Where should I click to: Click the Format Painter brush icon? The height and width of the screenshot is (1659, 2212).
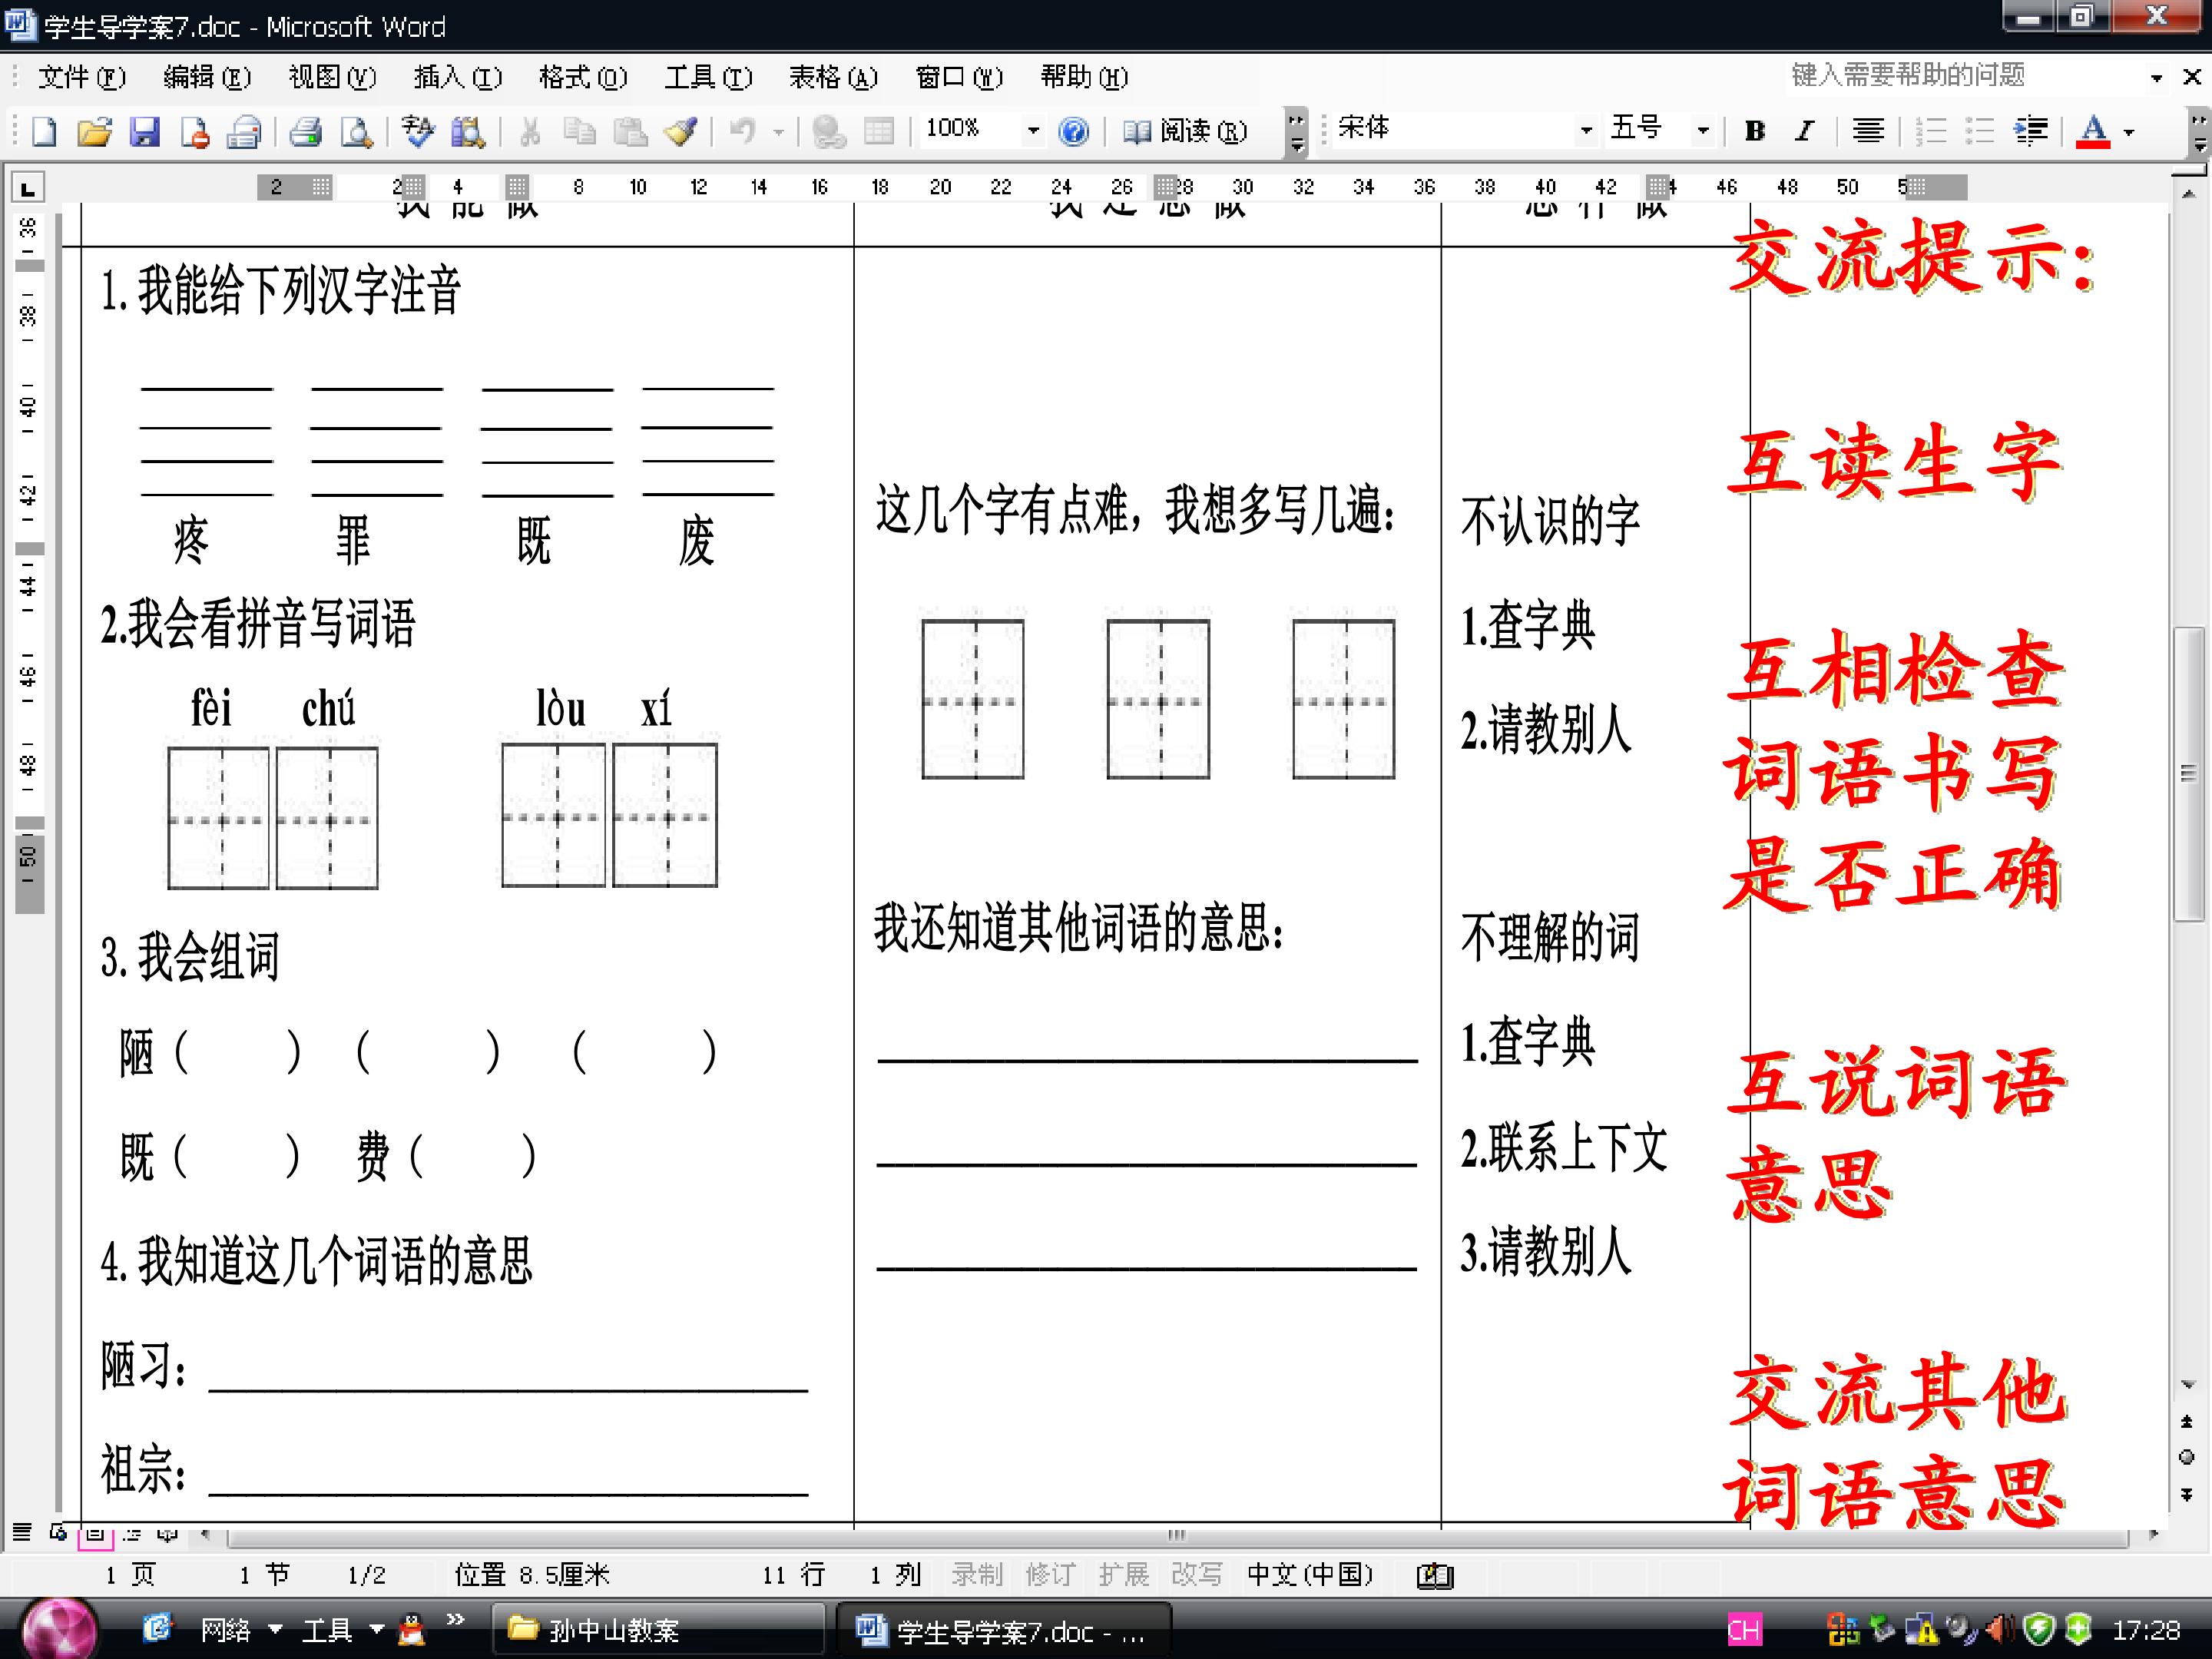681,131
